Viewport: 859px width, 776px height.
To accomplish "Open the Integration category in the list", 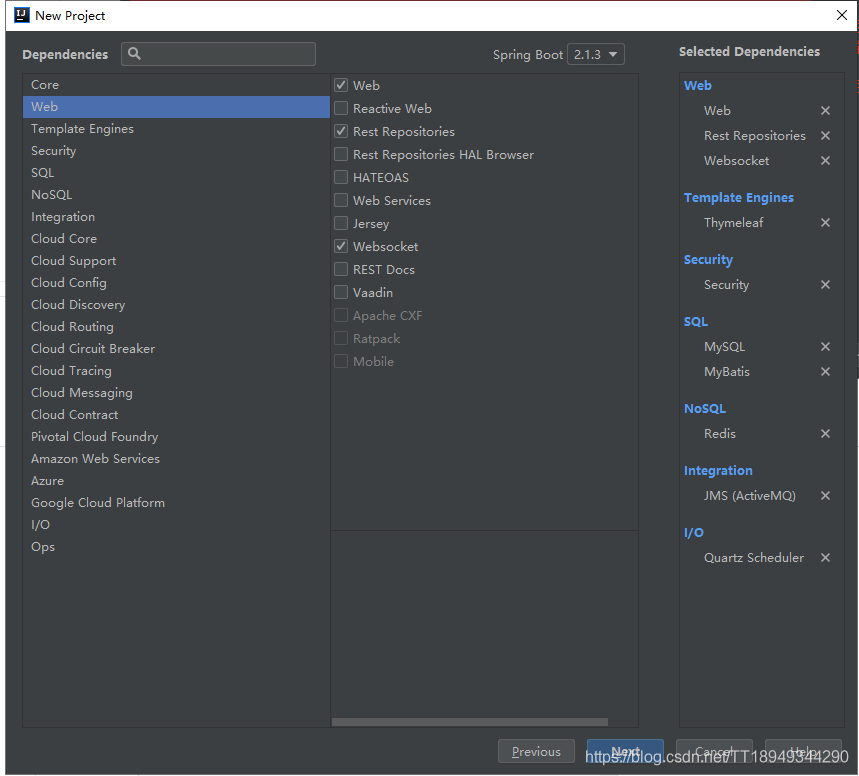I will pos(176,217).
